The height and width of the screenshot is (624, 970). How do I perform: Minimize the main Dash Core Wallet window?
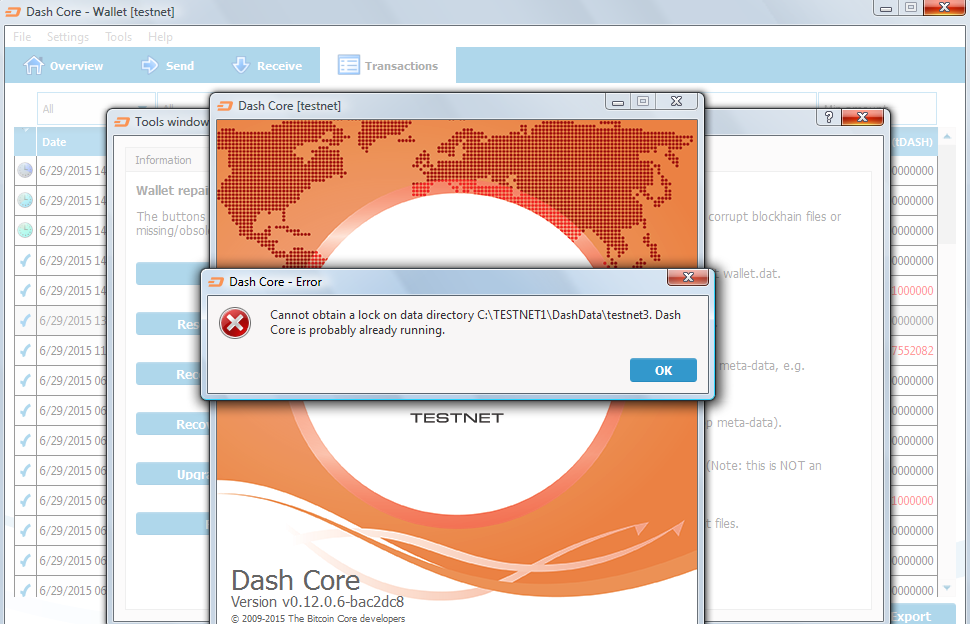pyautogui.click(x=886, y=7)
